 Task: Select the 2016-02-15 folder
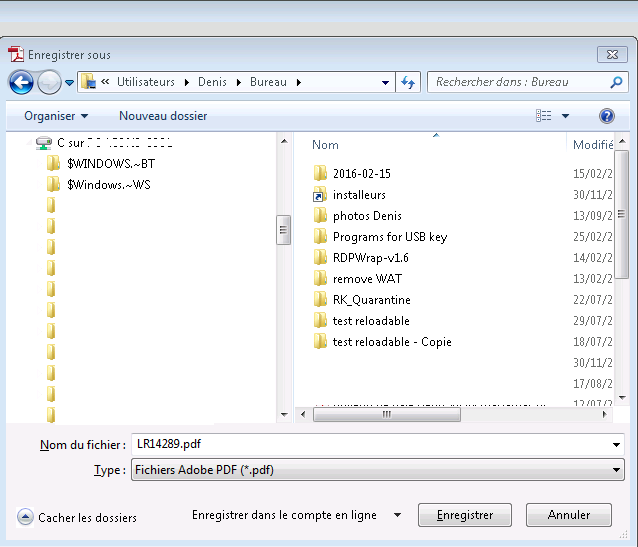coord(352,174)
